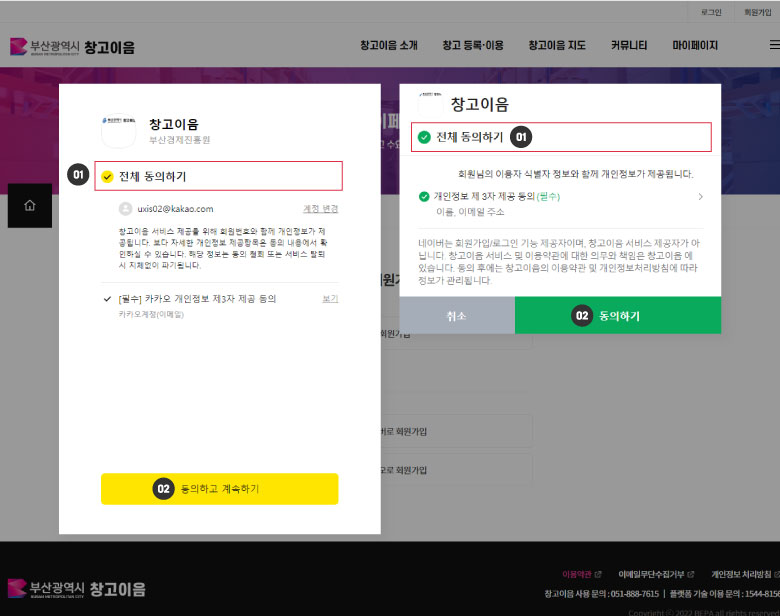Click the black home icon button

(x=30, y=205)
